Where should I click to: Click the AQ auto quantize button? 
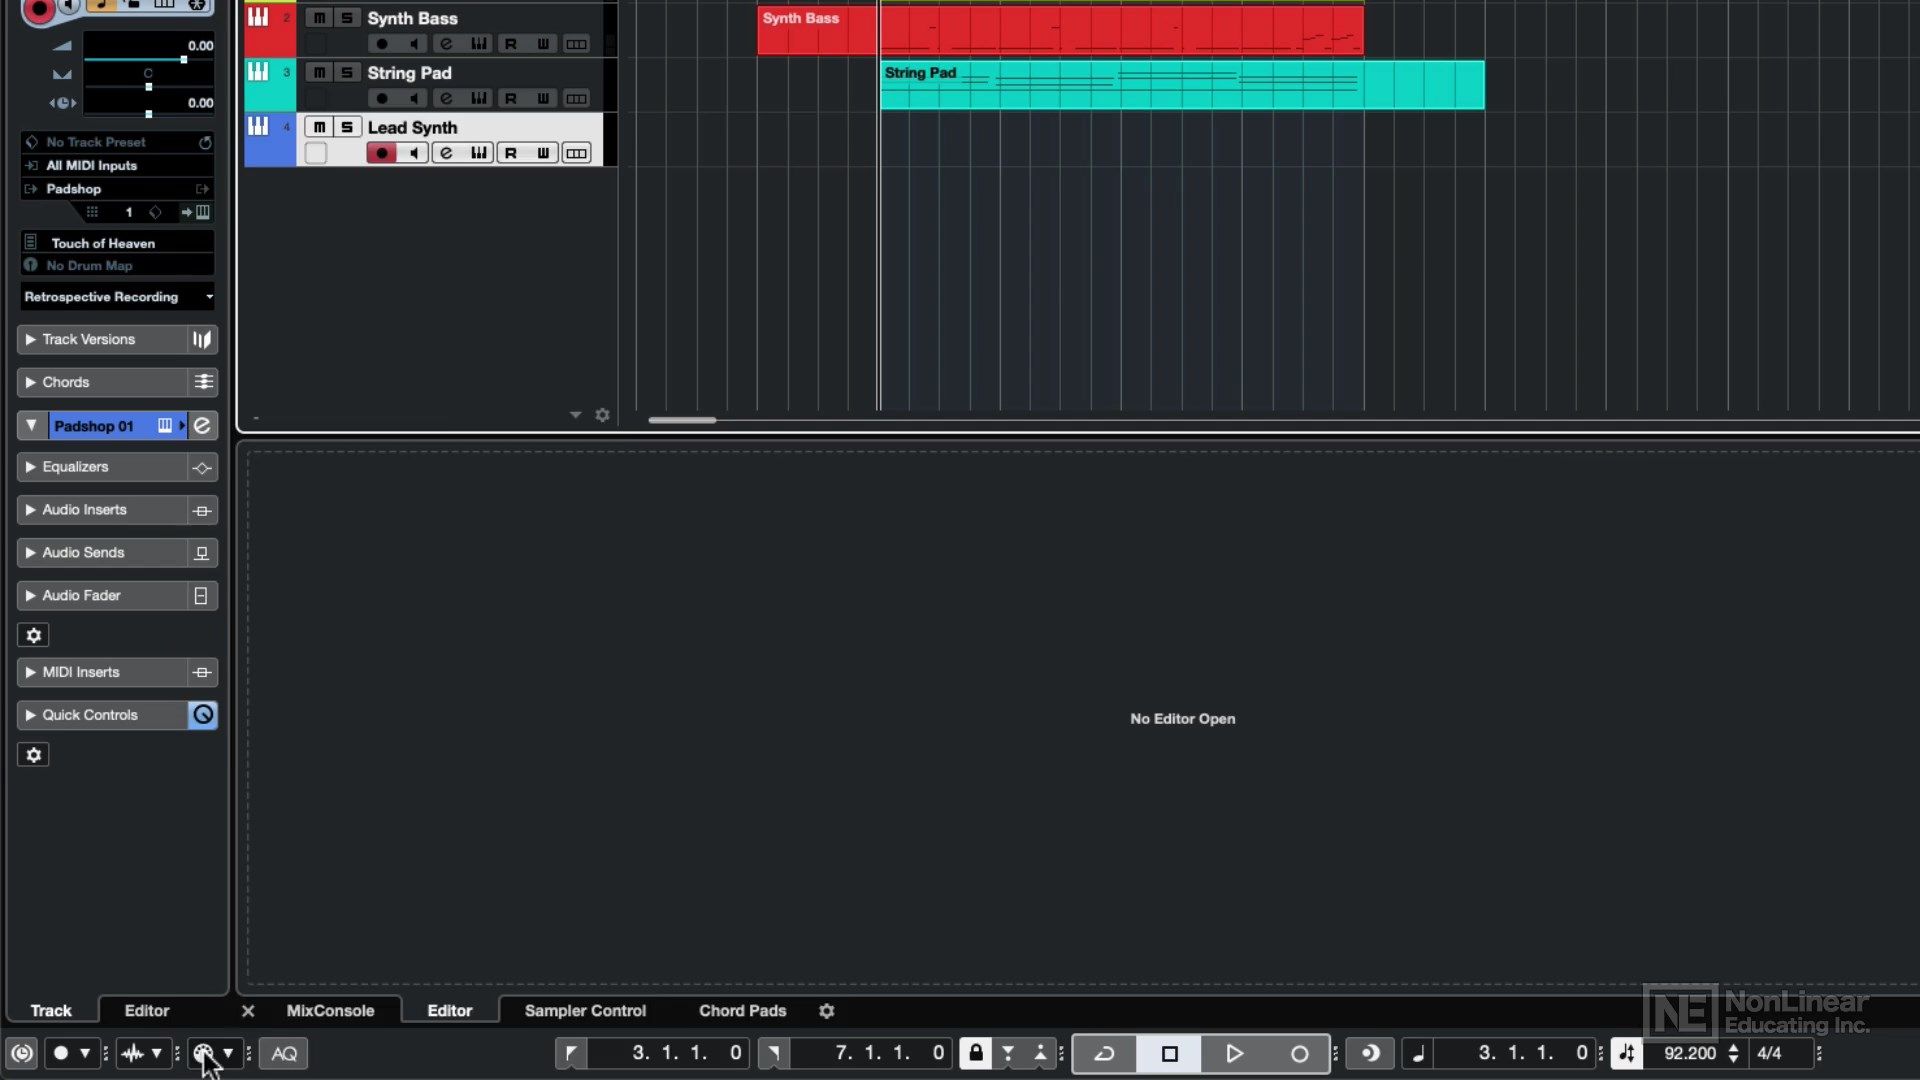pos(284,1053)
